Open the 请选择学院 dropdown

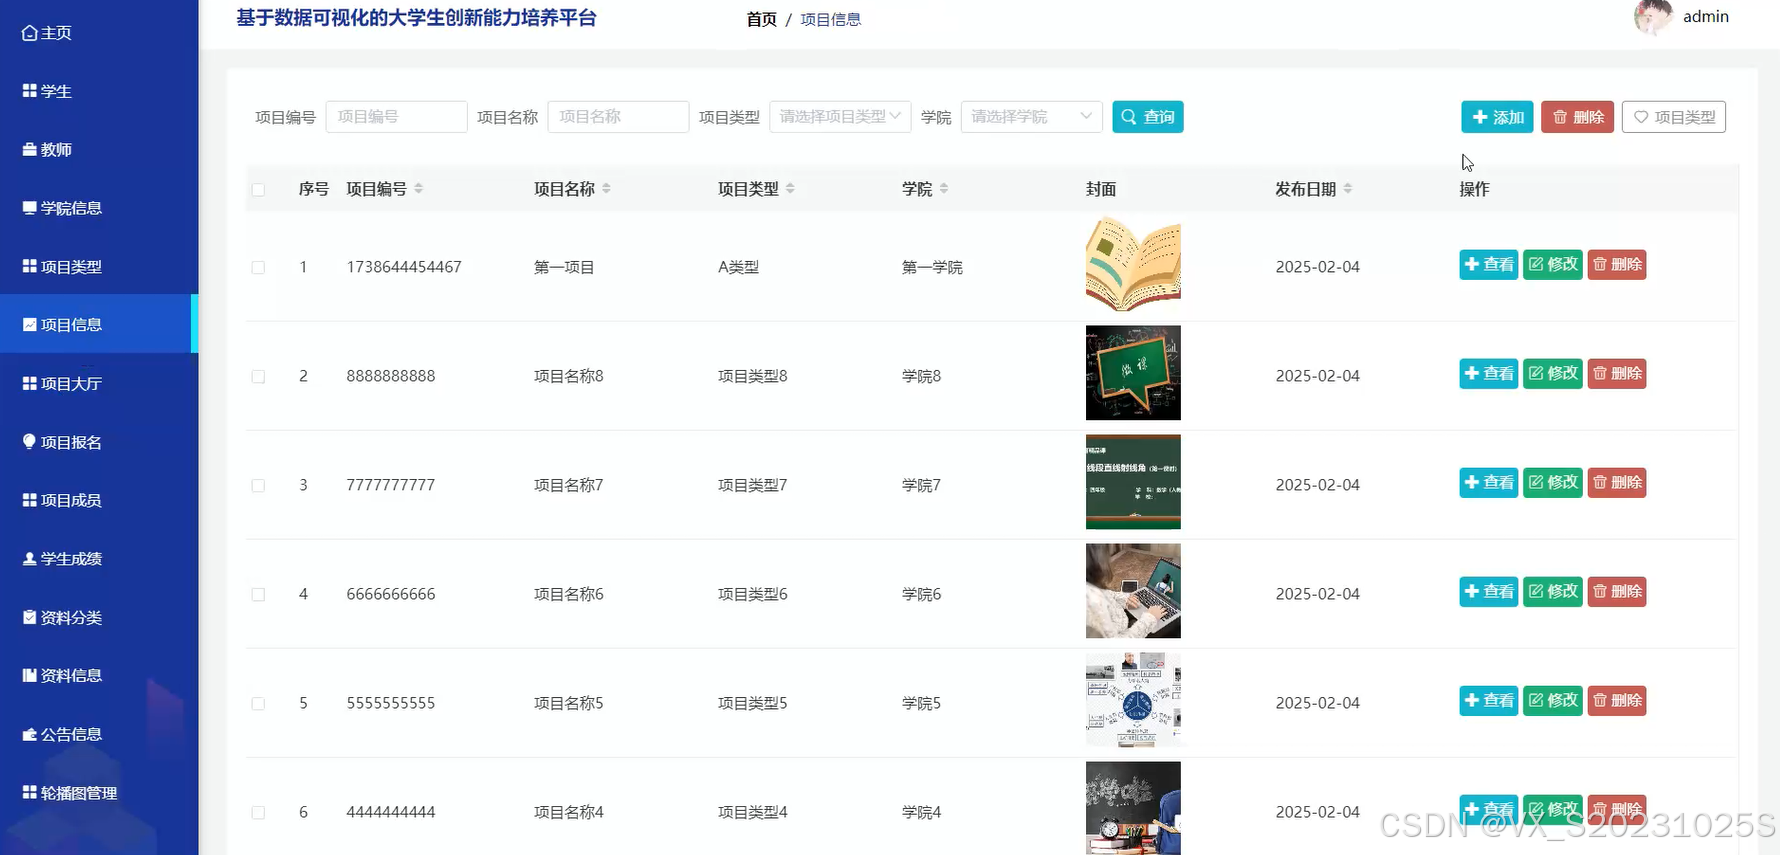1031,117
